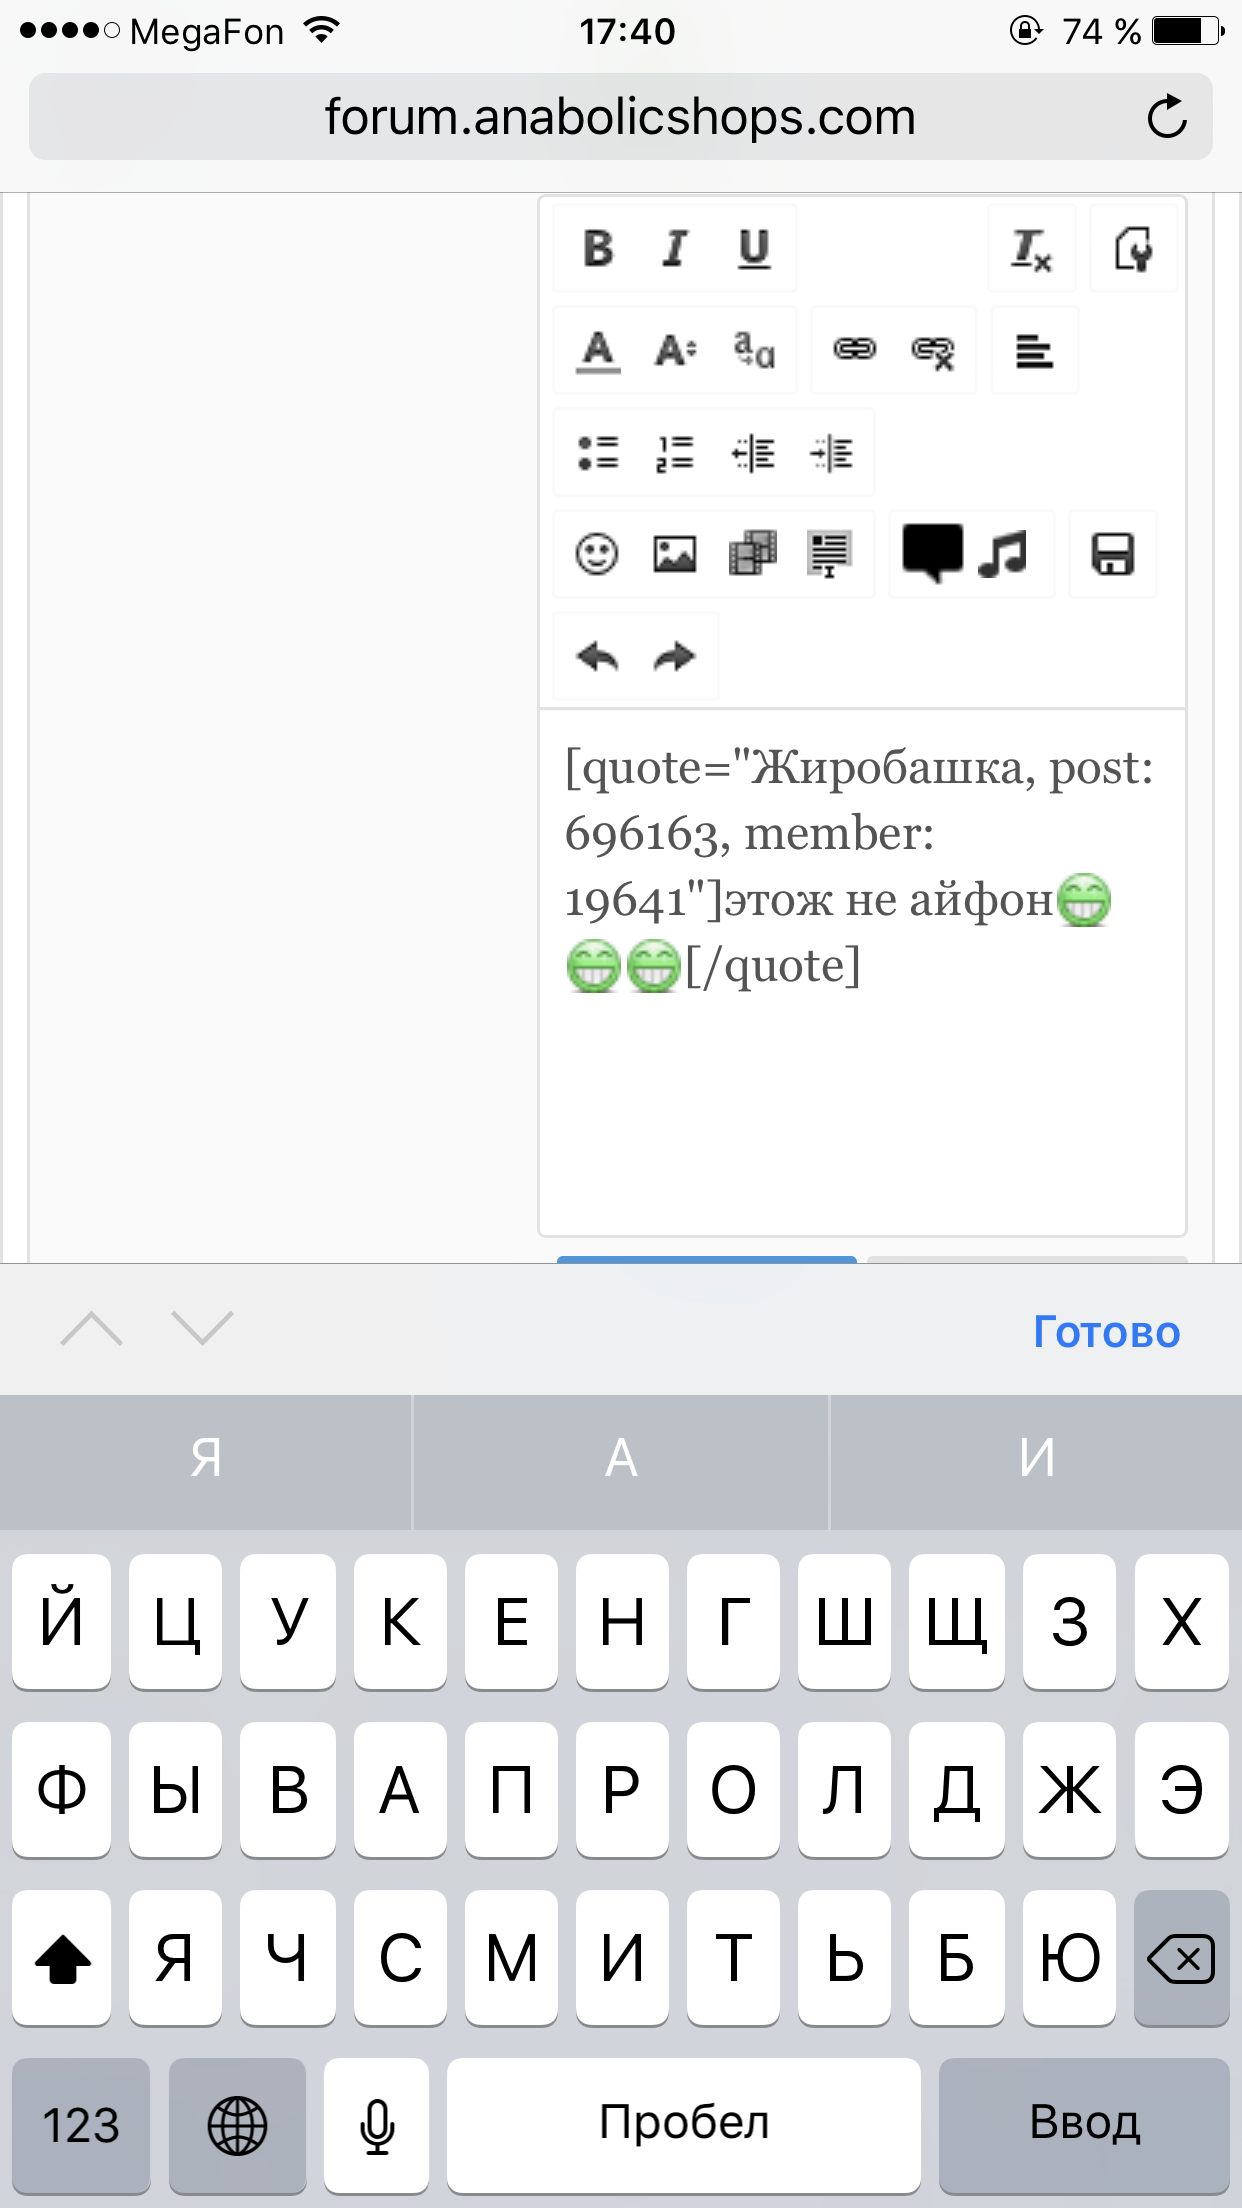The image size is (1242, 2208).
Task: Tap the Готово button above the keyboard
Action: [1106, 1332]
